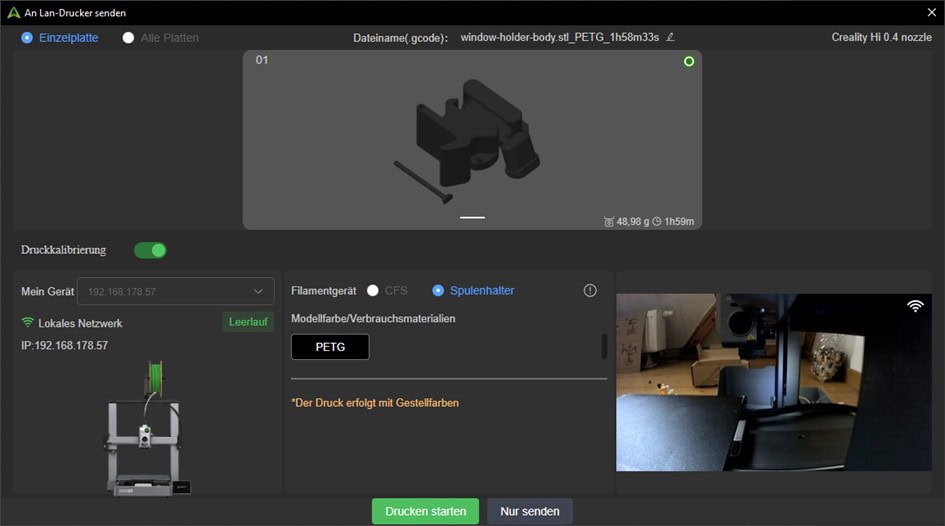This screenshot has width=945, height=526.
Task: Click the white Wi-Fi icon on the camera feed
Action: click(x=915, y=306)
